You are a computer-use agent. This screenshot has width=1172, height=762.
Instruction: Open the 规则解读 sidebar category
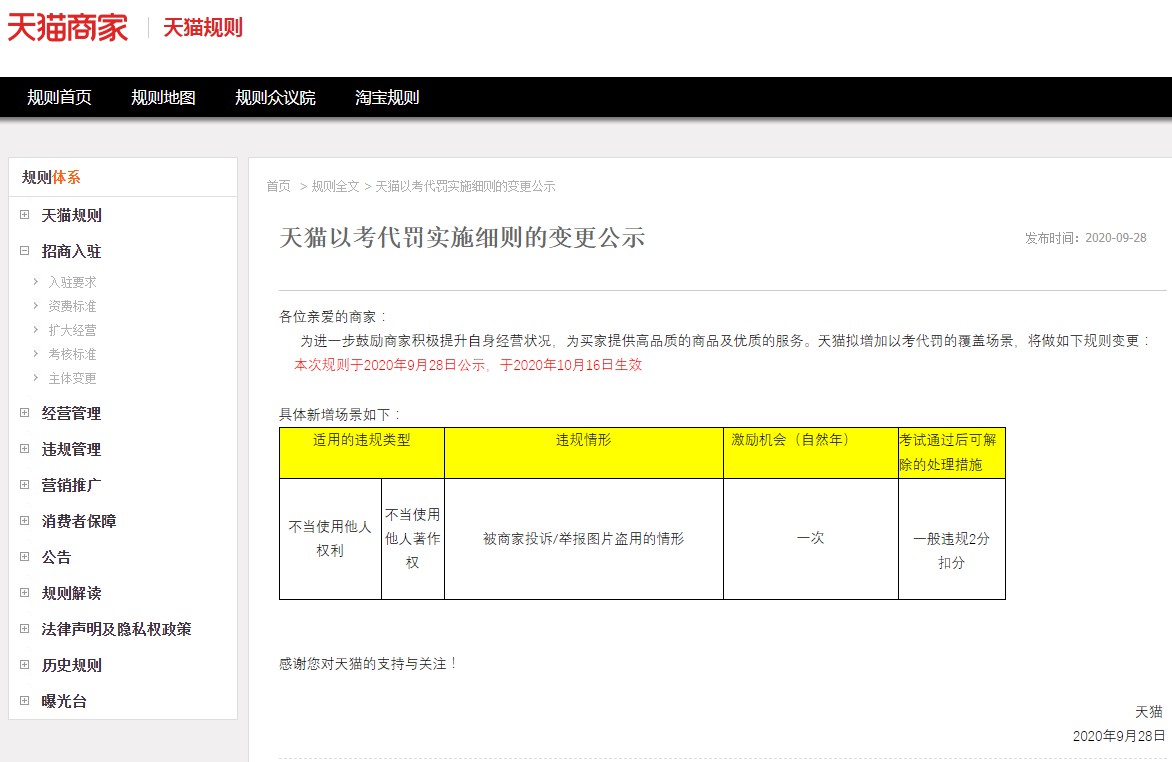(x=72, y=593)
